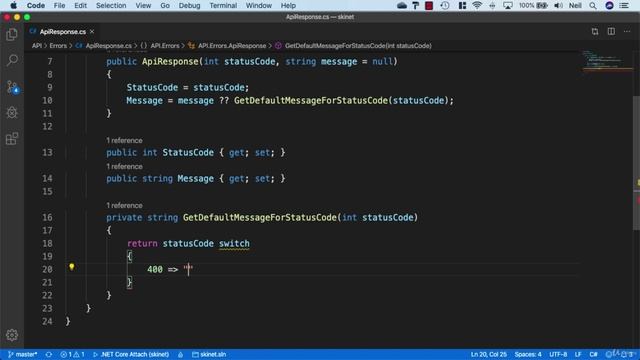The width and height of the screenshot is (640, 360).
Task: Click Ln 20, Col 25 cursor position
Action: tap(489, 354)
